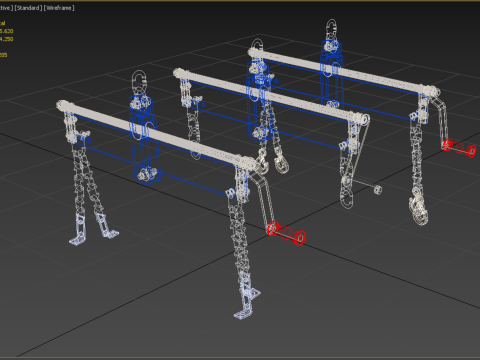Select the front white horizontal bar

coord(157,135)
